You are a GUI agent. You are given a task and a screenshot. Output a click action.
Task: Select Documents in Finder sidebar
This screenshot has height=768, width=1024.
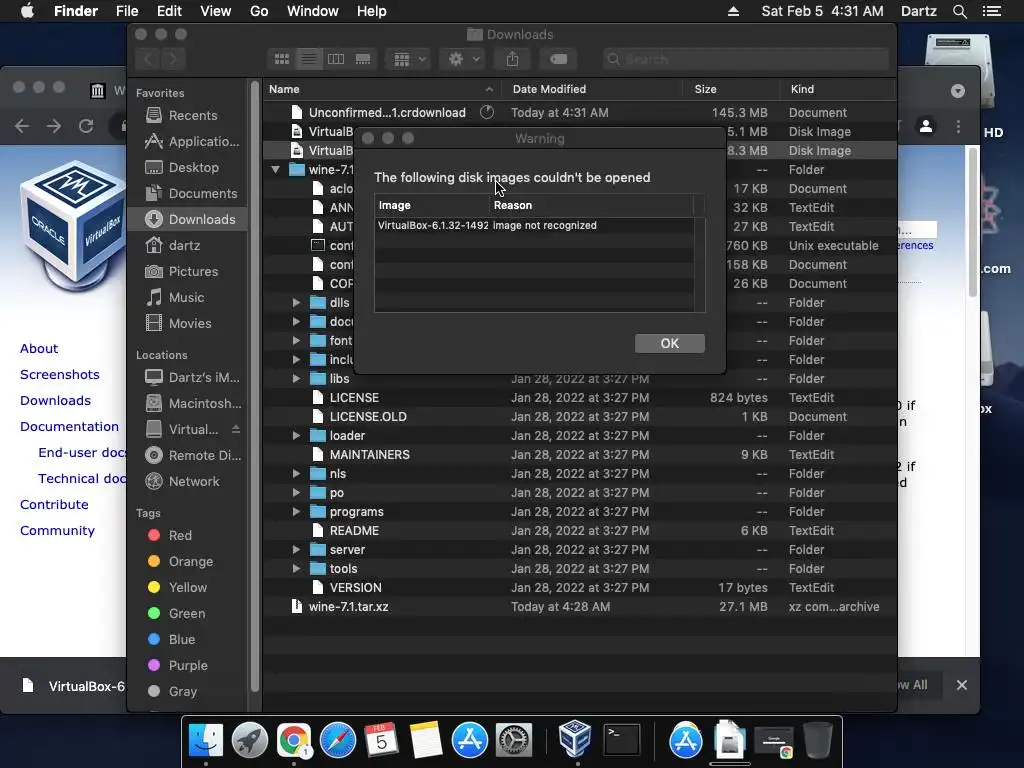click(188, 193)
